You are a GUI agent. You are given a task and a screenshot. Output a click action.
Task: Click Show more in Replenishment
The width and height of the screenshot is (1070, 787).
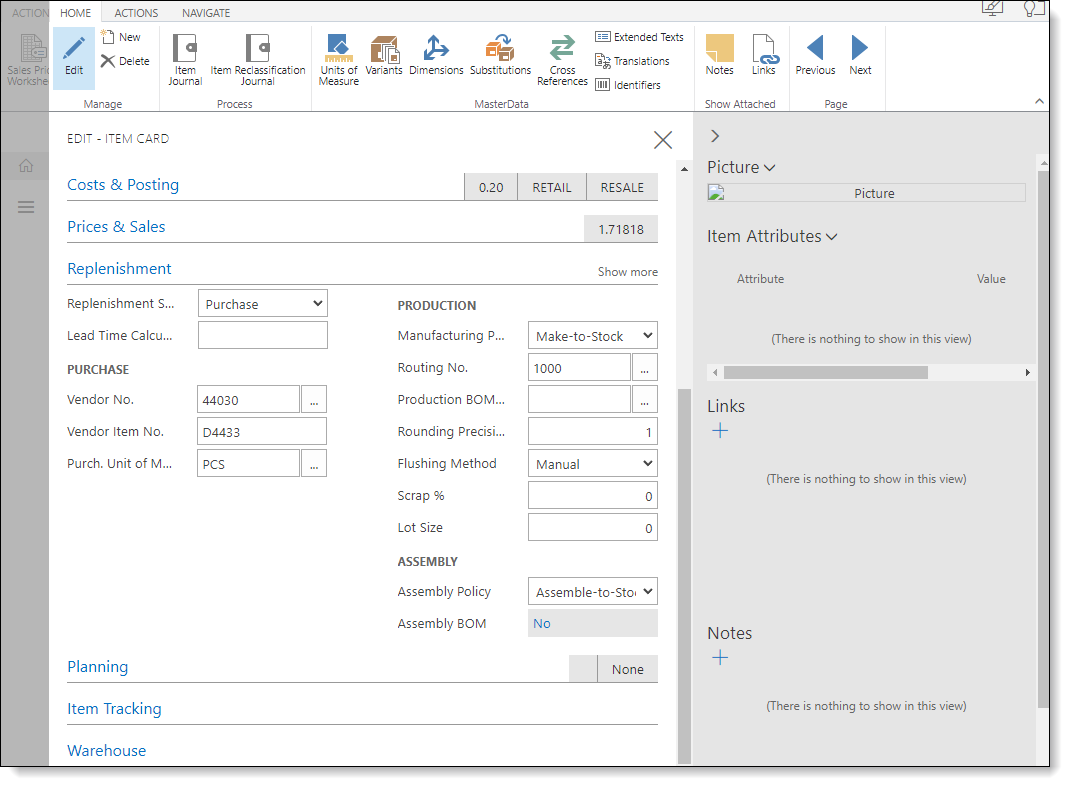coord(628,272)
